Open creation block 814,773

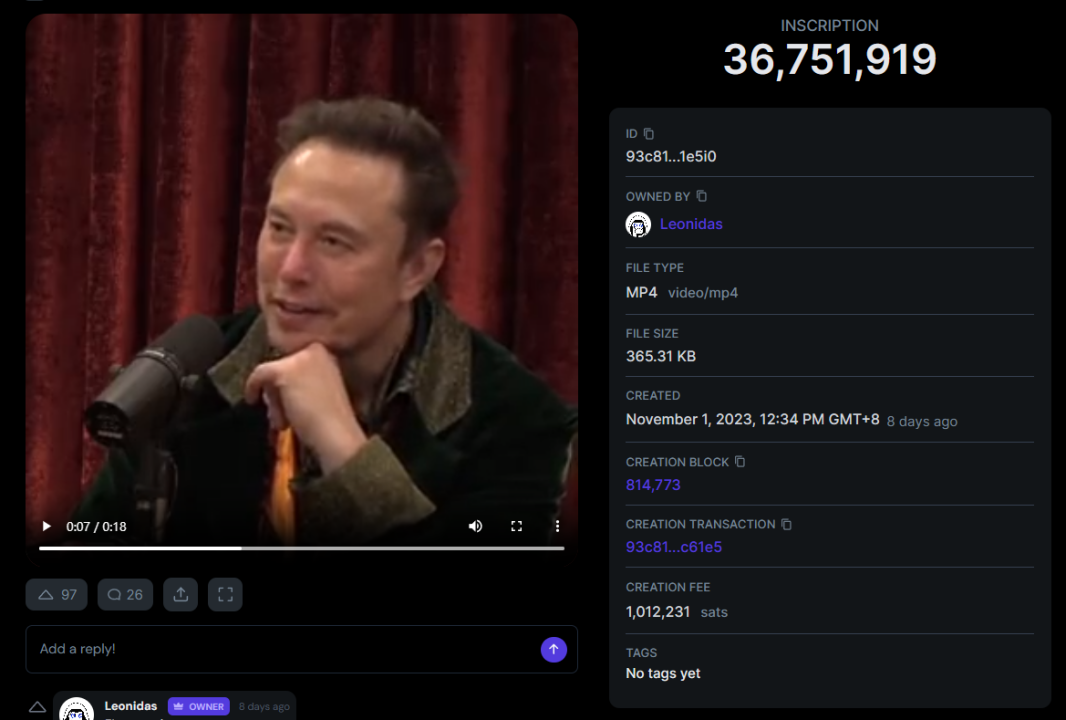point(653,485)
